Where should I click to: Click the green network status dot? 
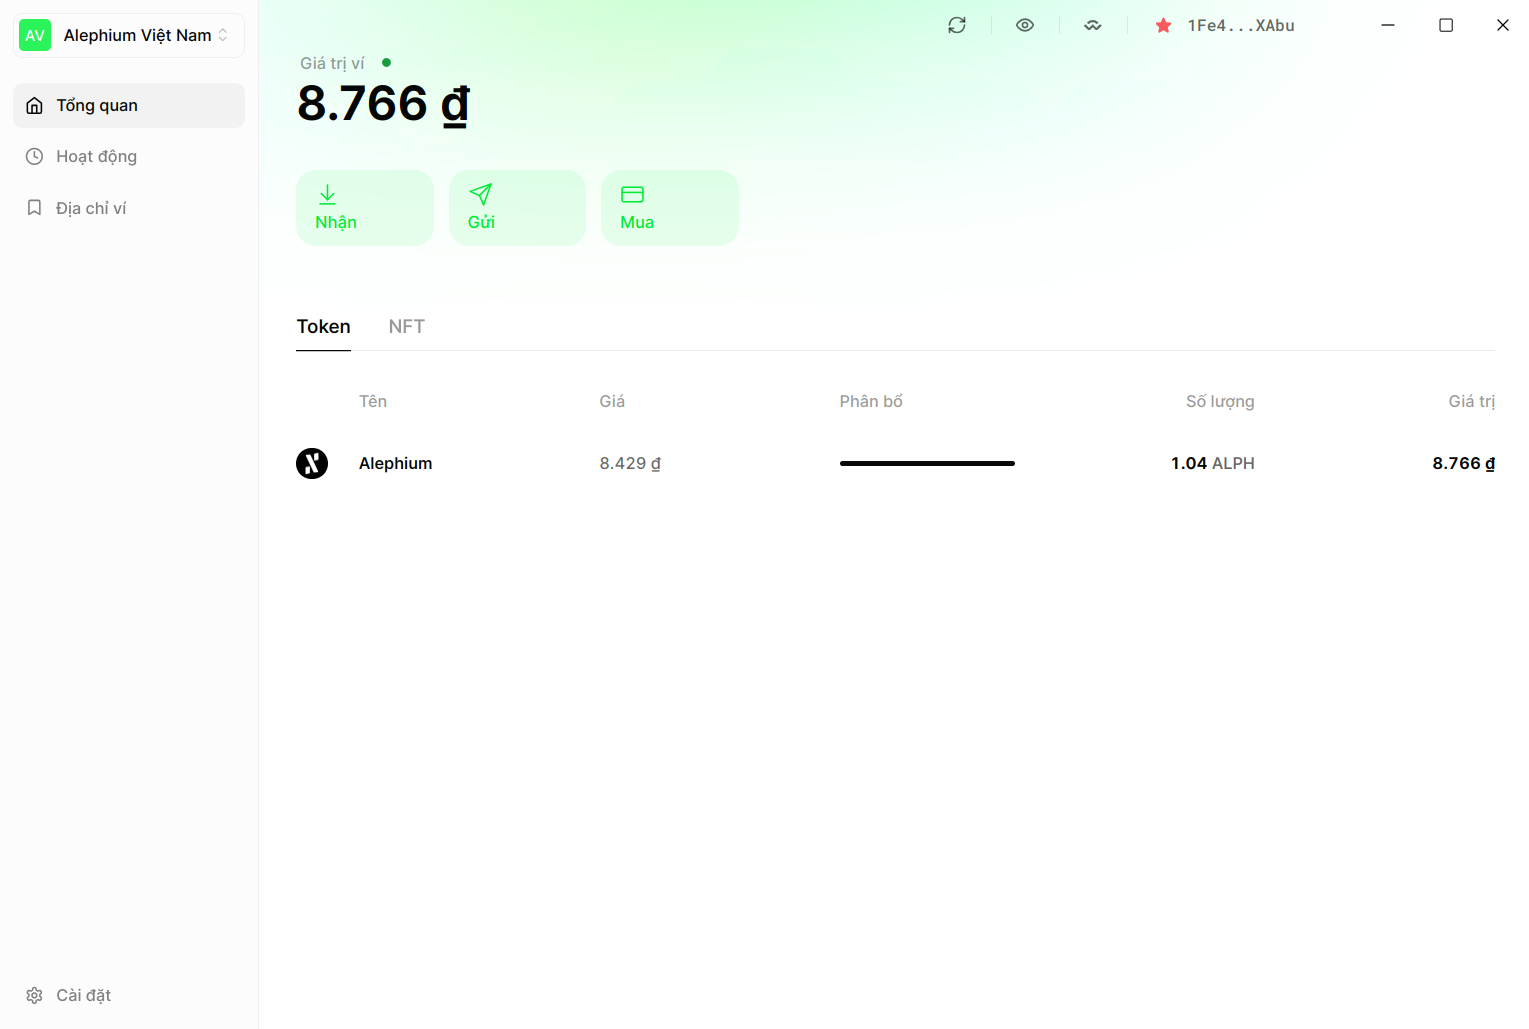(x=387, y=62)
